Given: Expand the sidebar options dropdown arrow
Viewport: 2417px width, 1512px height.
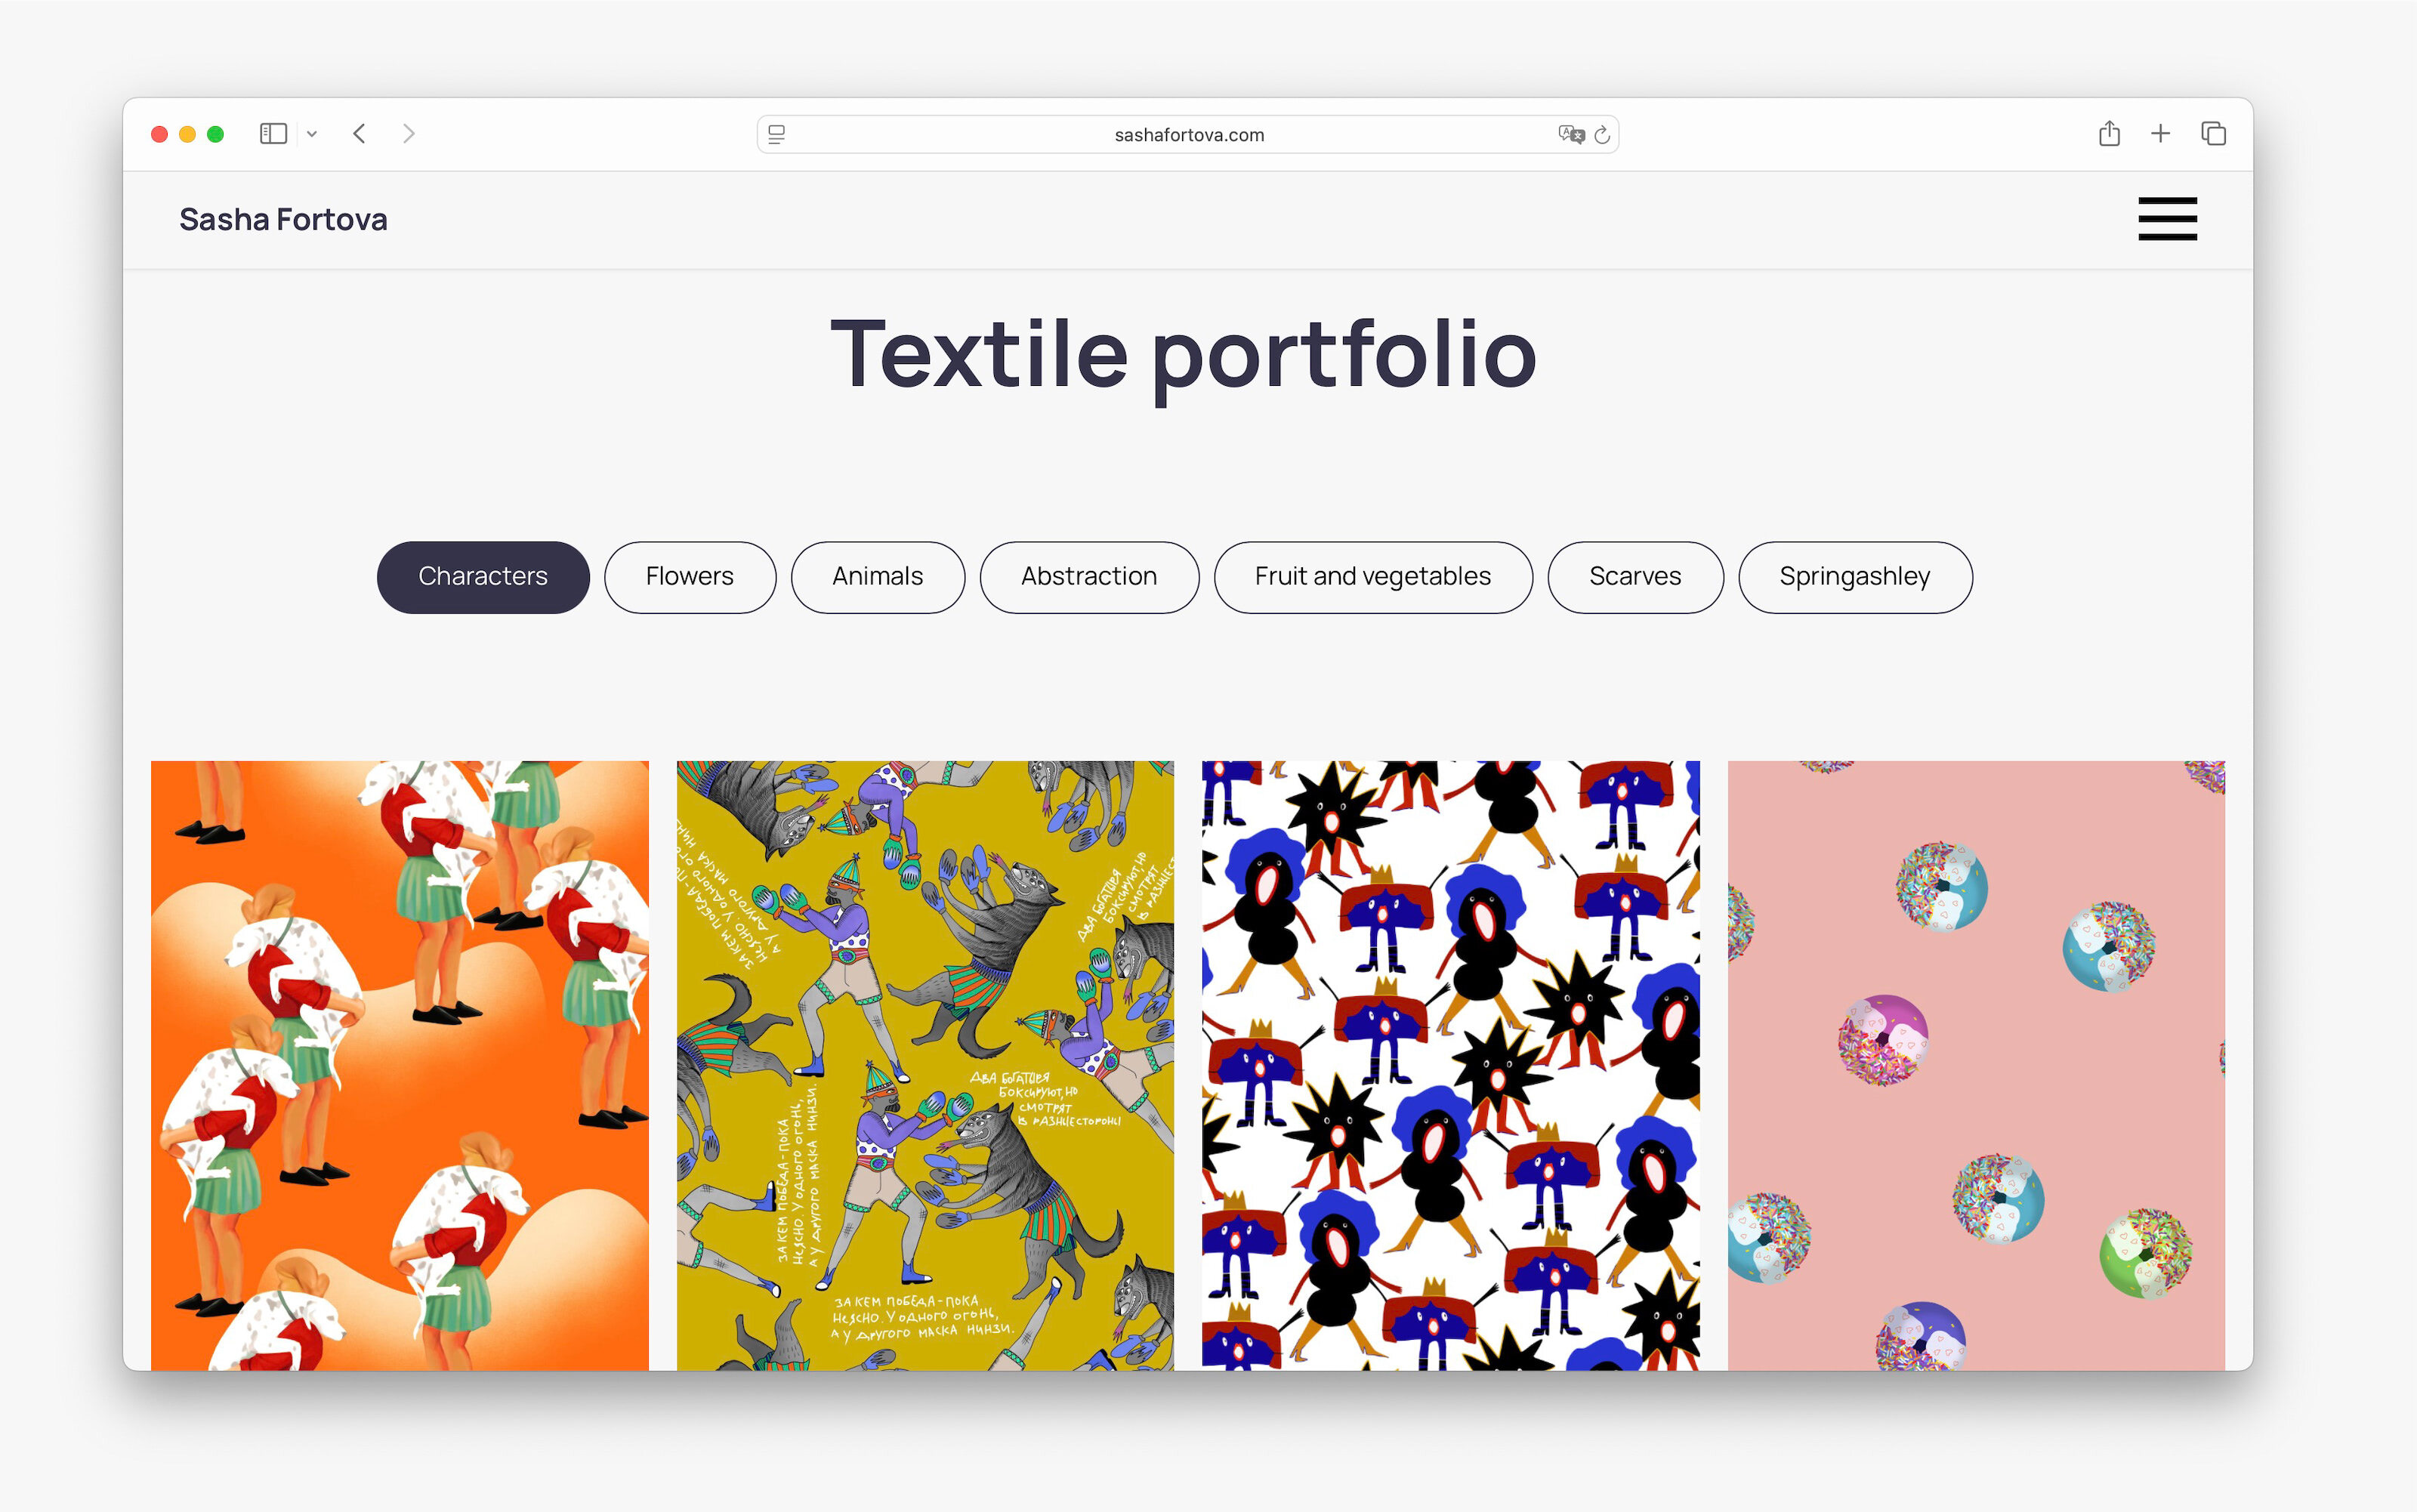Looking at the screenshot, I should pos(312,134).
